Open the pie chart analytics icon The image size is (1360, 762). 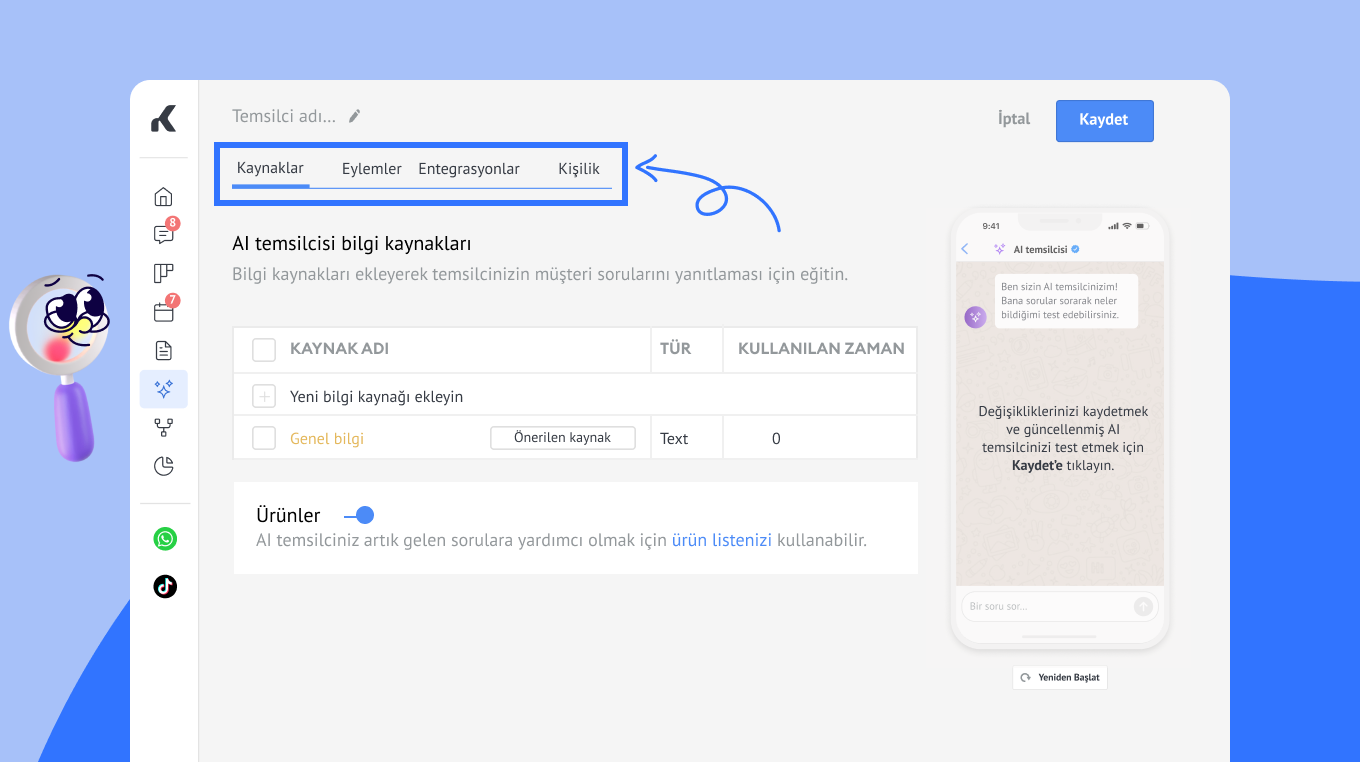tap(164, 466)
